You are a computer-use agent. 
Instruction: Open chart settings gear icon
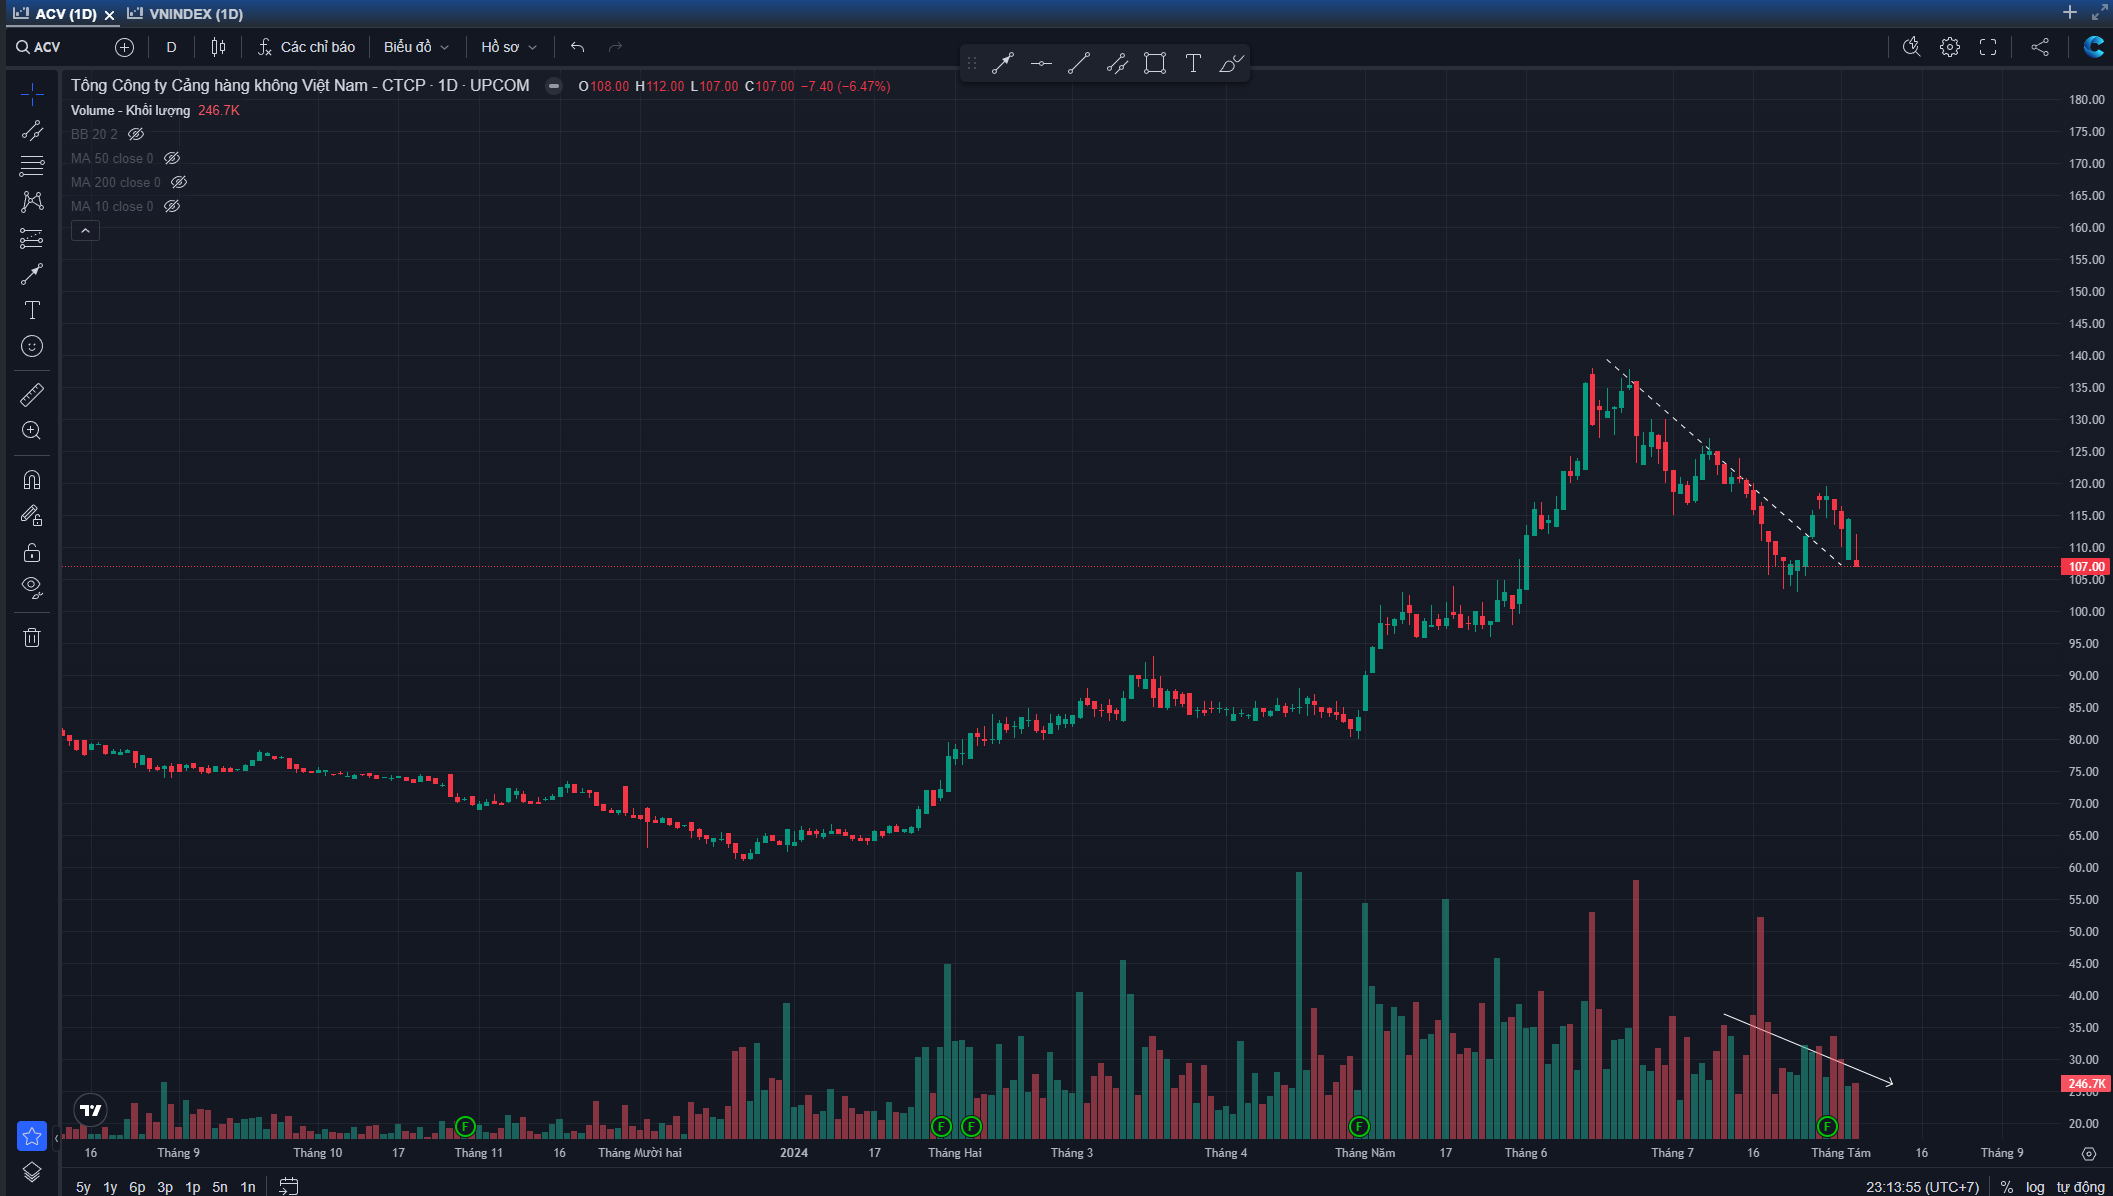(1949, 47)
